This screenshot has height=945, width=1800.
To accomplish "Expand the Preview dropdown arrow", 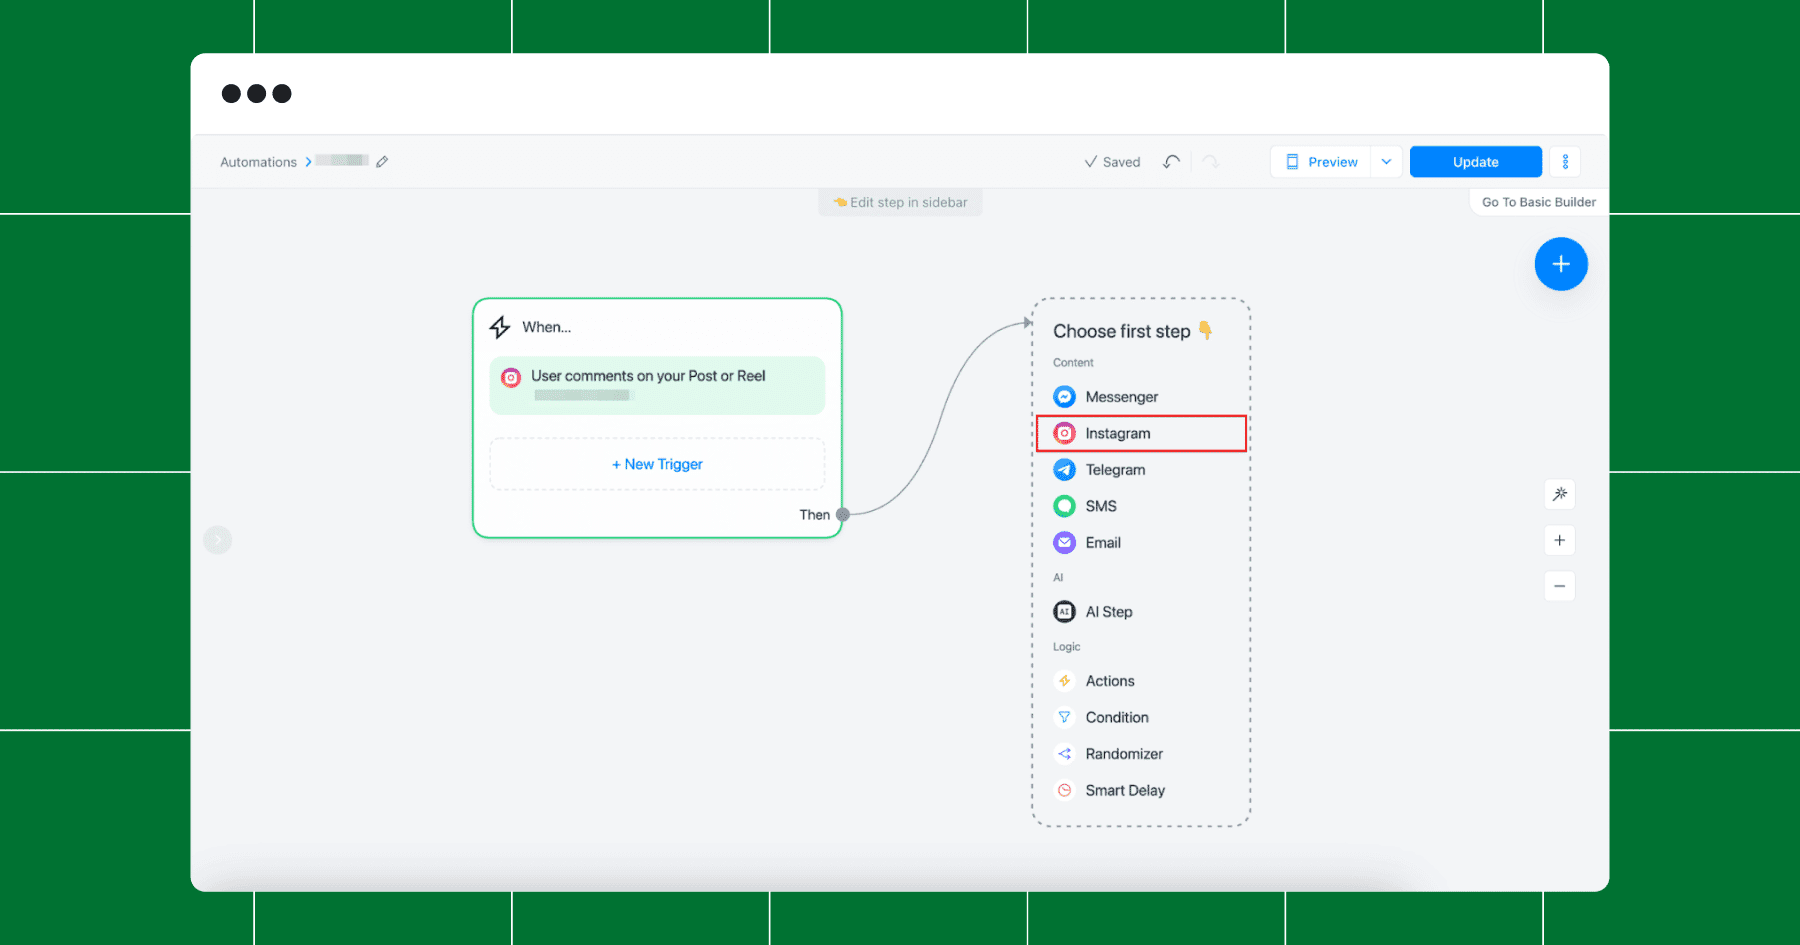I will (1386, 162).
